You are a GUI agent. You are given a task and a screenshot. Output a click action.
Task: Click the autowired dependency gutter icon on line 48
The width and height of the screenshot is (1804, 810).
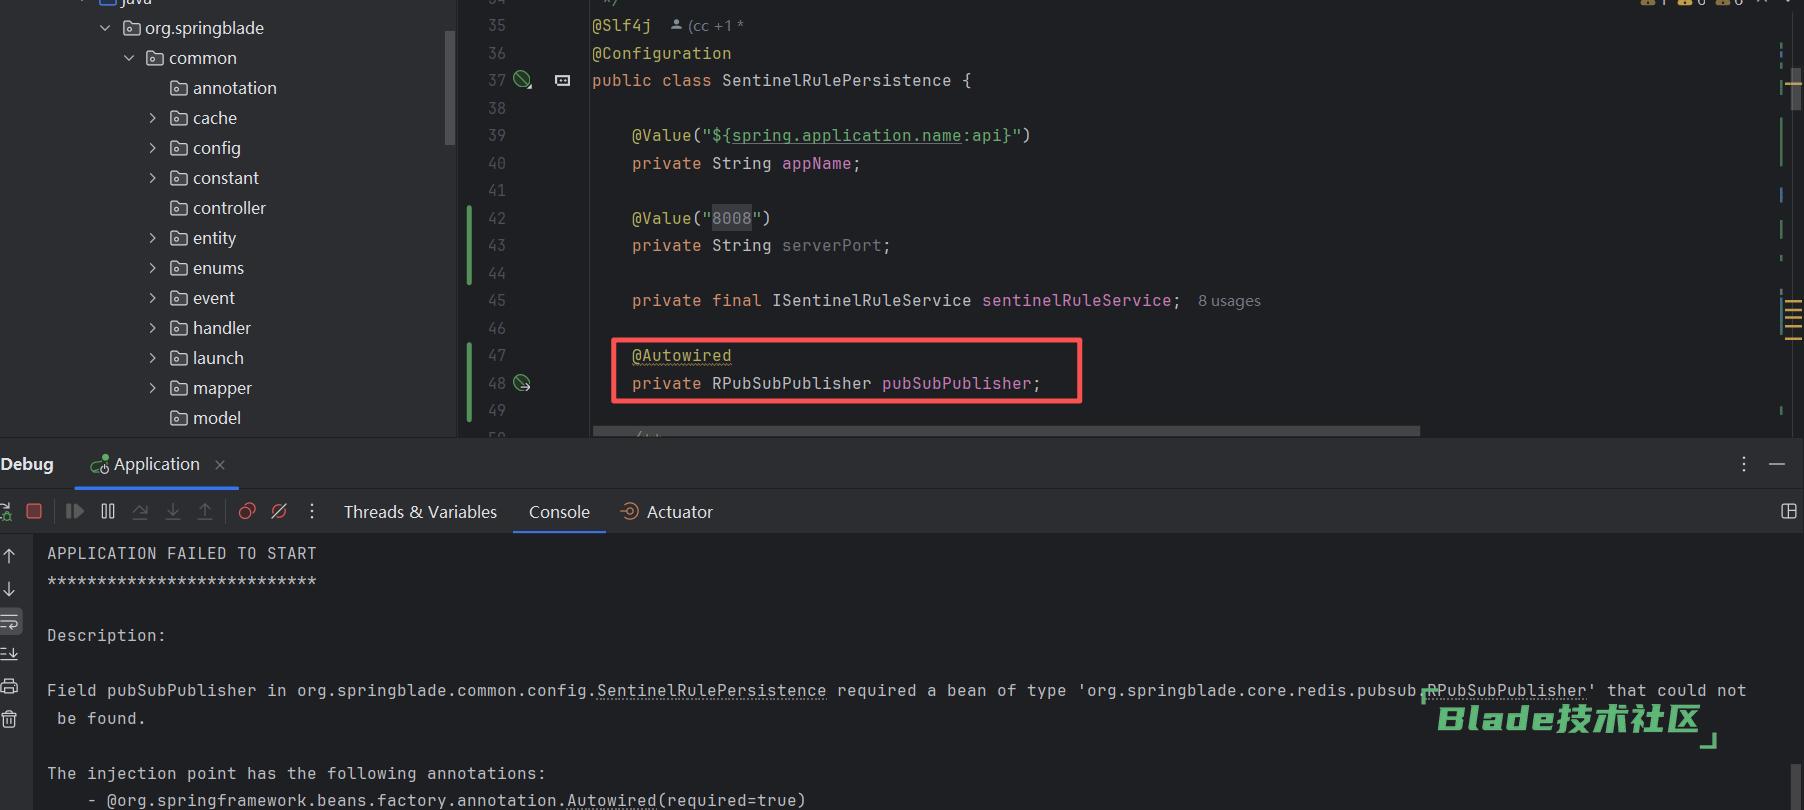(x=522, y=383)
